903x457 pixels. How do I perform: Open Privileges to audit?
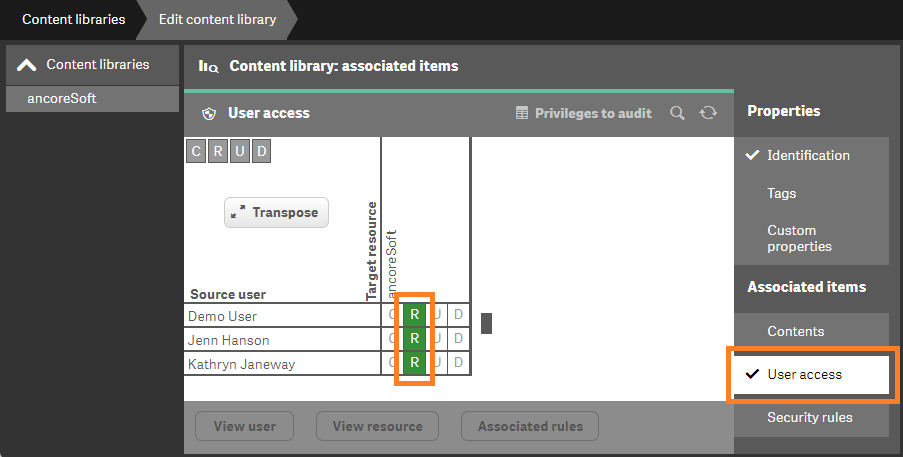click(584, 113)
